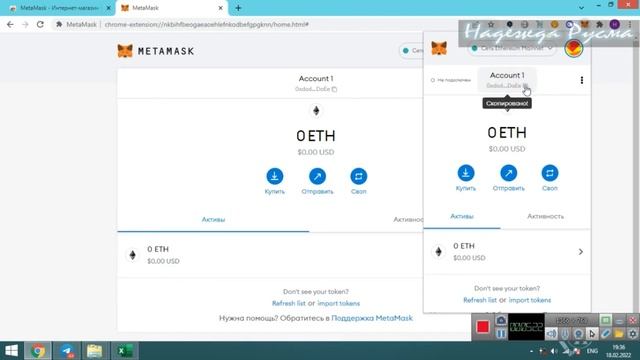Image resolution: width=640 pixels, height=360 pixels.
Task: Click the MetaMask logo on the full page
Action: (x=156, y=51)
